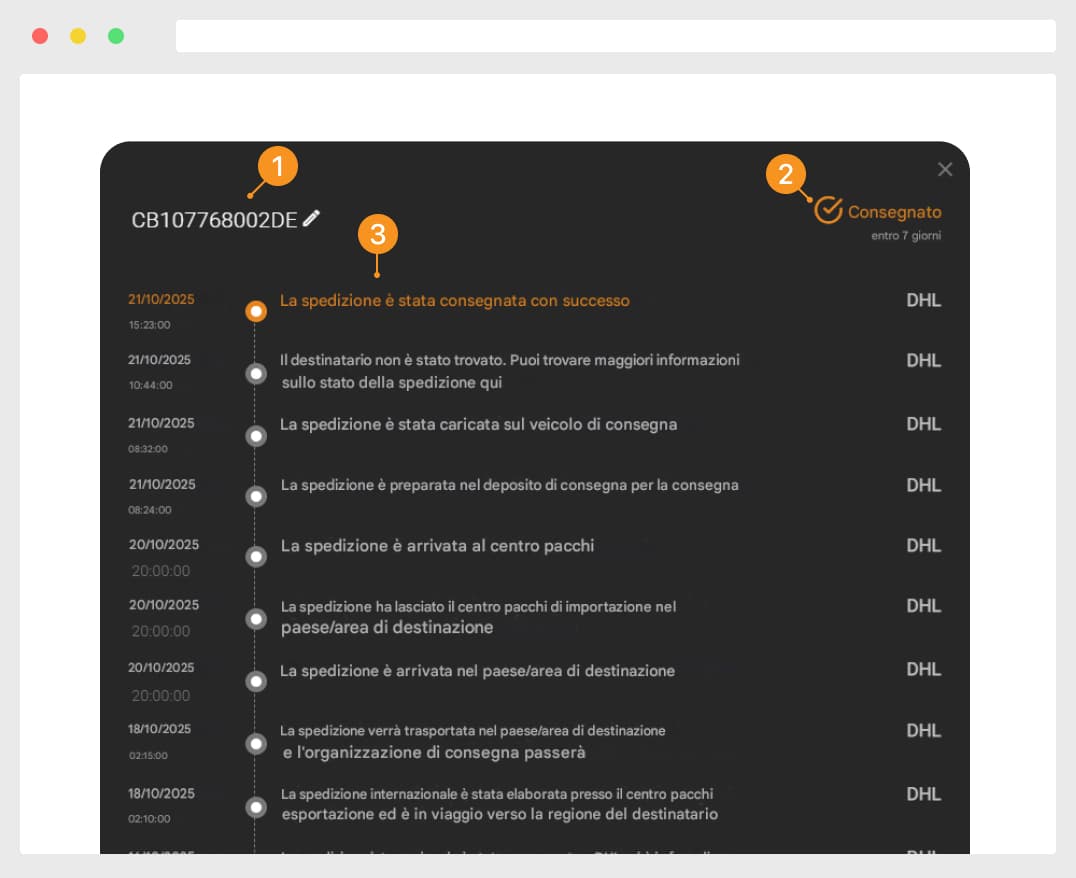
Task: Click the pencil edit icon beside tracking number
Action: pyautogui.click(x=312, y=218)
